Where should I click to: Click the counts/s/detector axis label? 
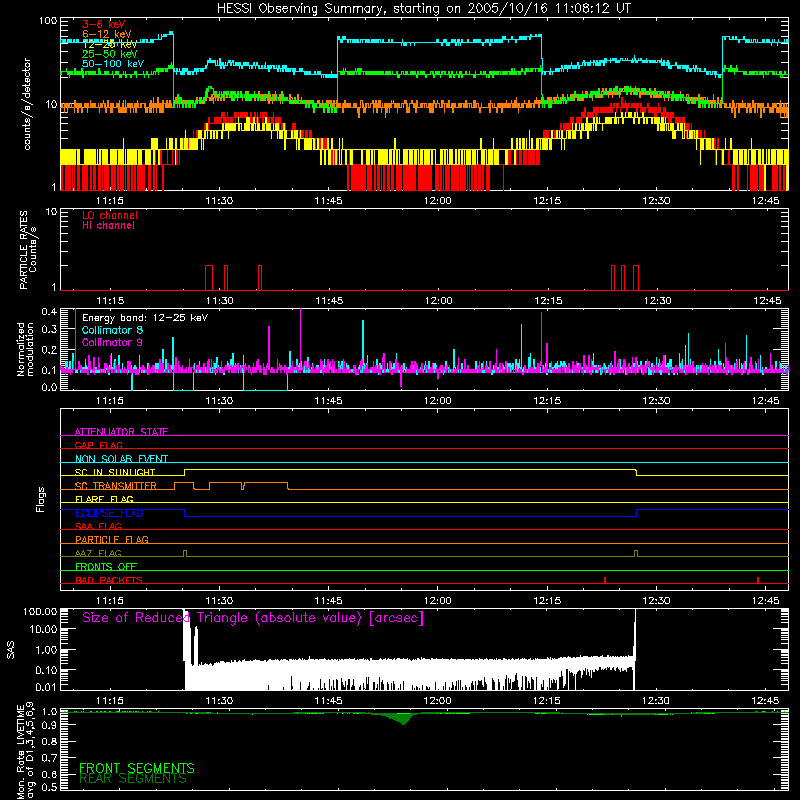pyautogui.click(x=27, y=104)
